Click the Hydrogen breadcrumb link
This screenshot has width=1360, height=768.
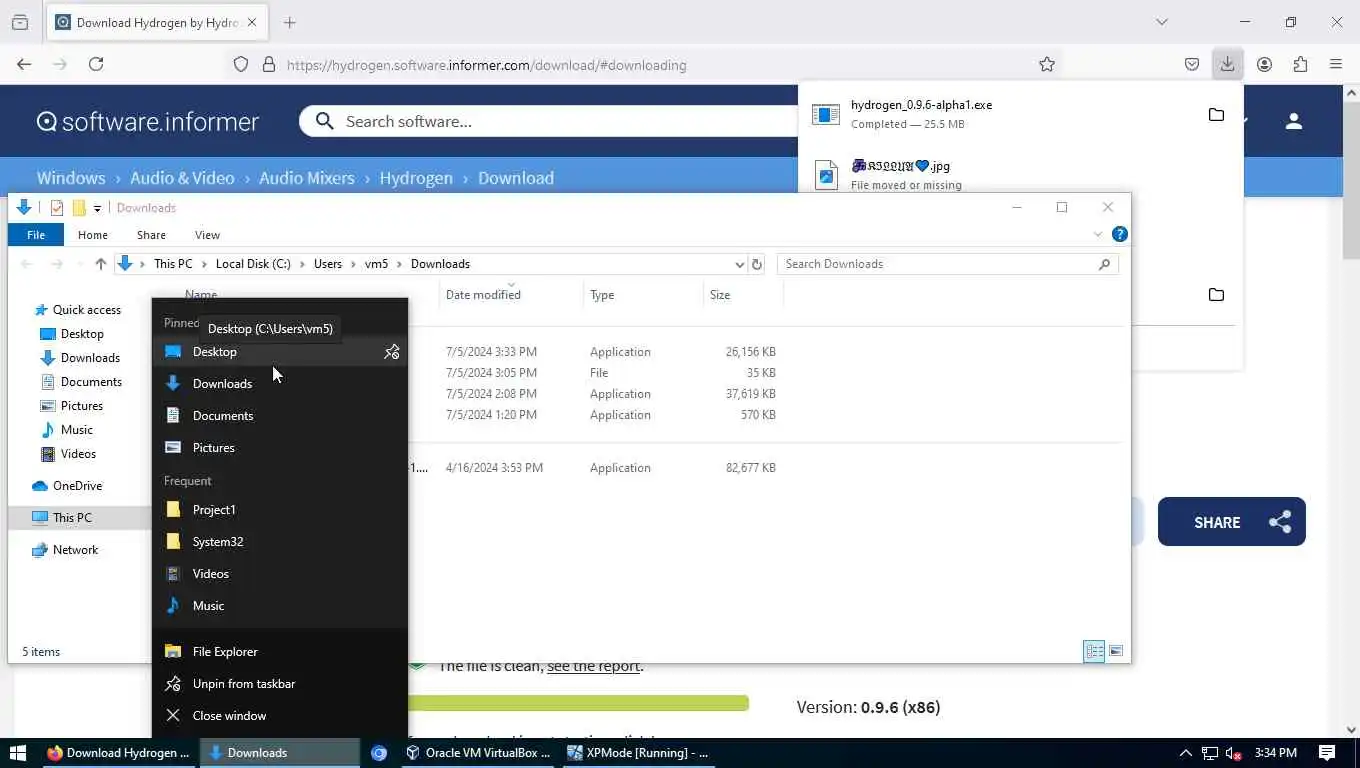click(x=416, y=178)
